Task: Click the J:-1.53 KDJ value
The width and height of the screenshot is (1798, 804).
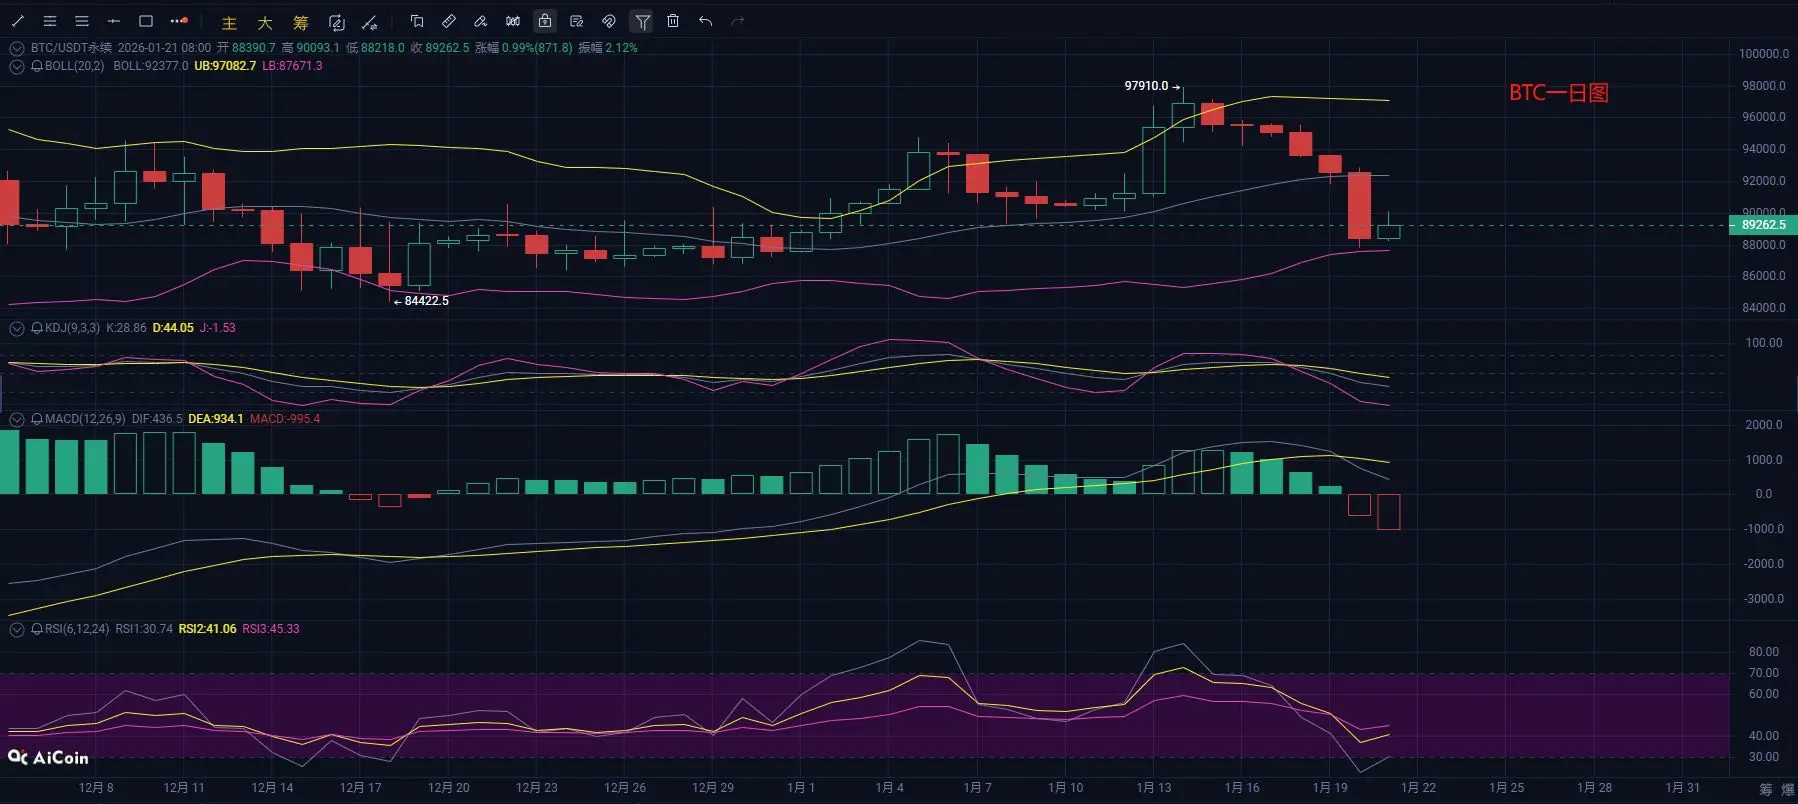Action: tap(218, 328)
